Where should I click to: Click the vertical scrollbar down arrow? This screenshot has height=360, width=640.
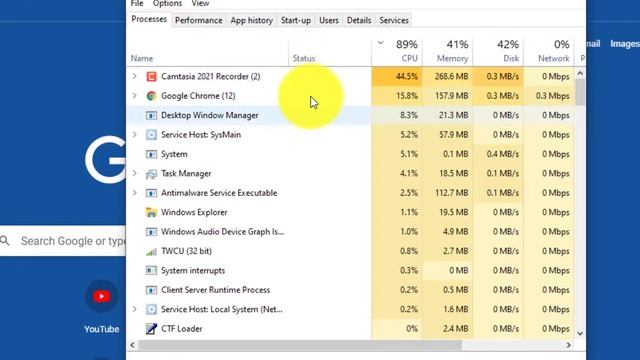580,333
